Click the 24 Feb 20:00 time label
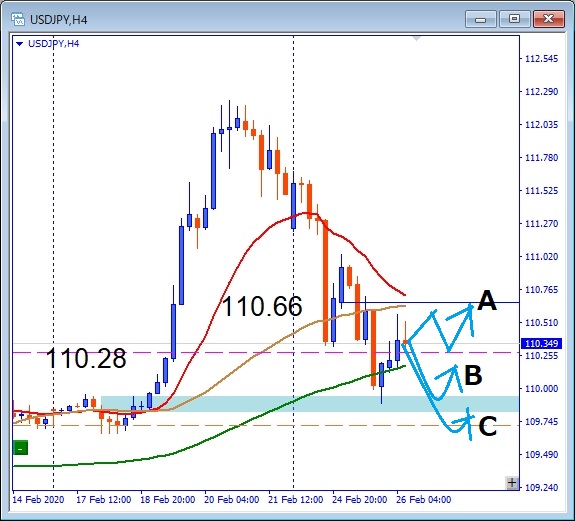 (x=359, y=500)
